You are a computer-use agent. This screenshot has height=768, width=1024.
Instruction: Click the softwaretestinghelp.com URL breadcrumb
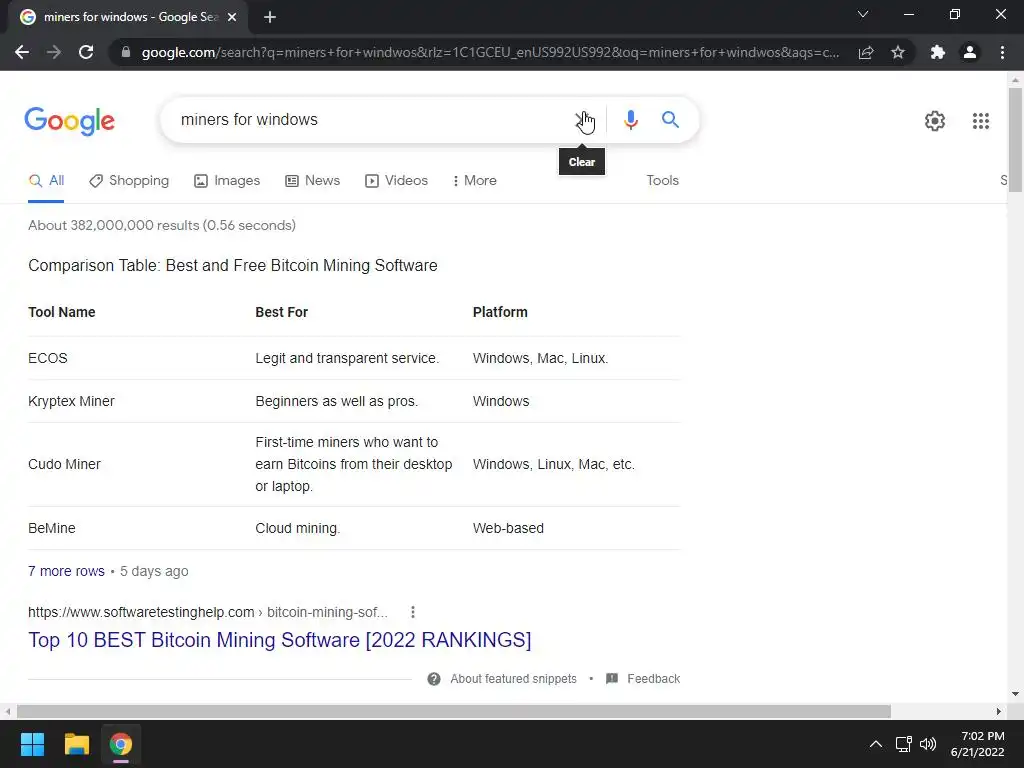[208, 613]
